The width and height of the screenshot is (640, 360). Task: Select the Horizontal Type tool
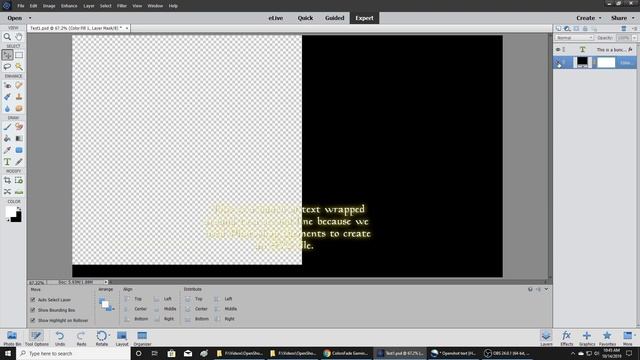click(x=7, y=162)
